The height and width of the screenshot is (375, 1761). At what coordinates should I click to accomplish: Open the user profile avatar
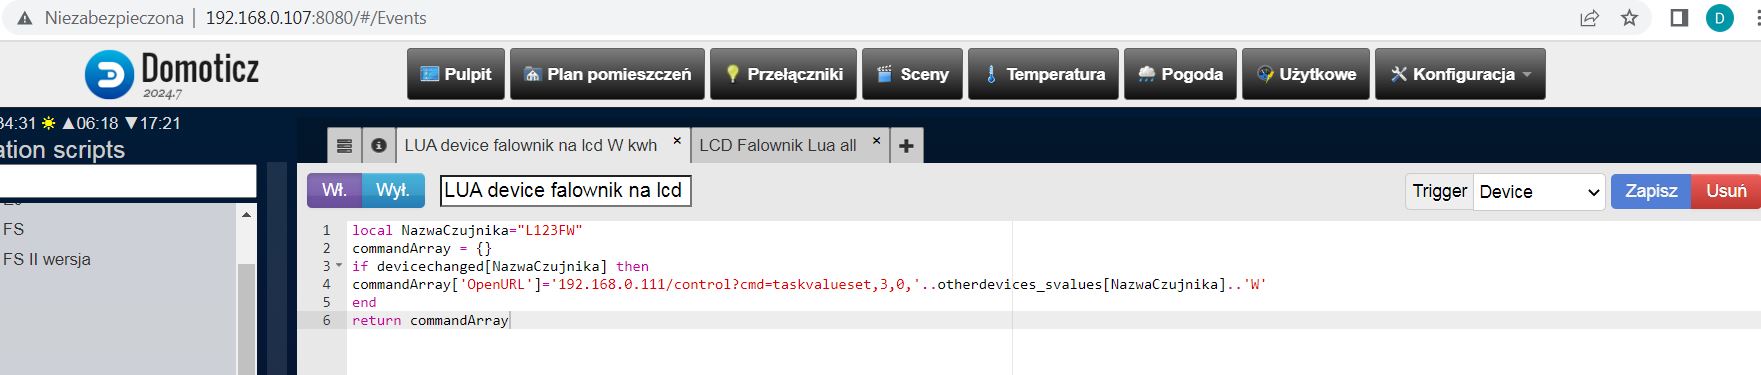click(1720, 18)
